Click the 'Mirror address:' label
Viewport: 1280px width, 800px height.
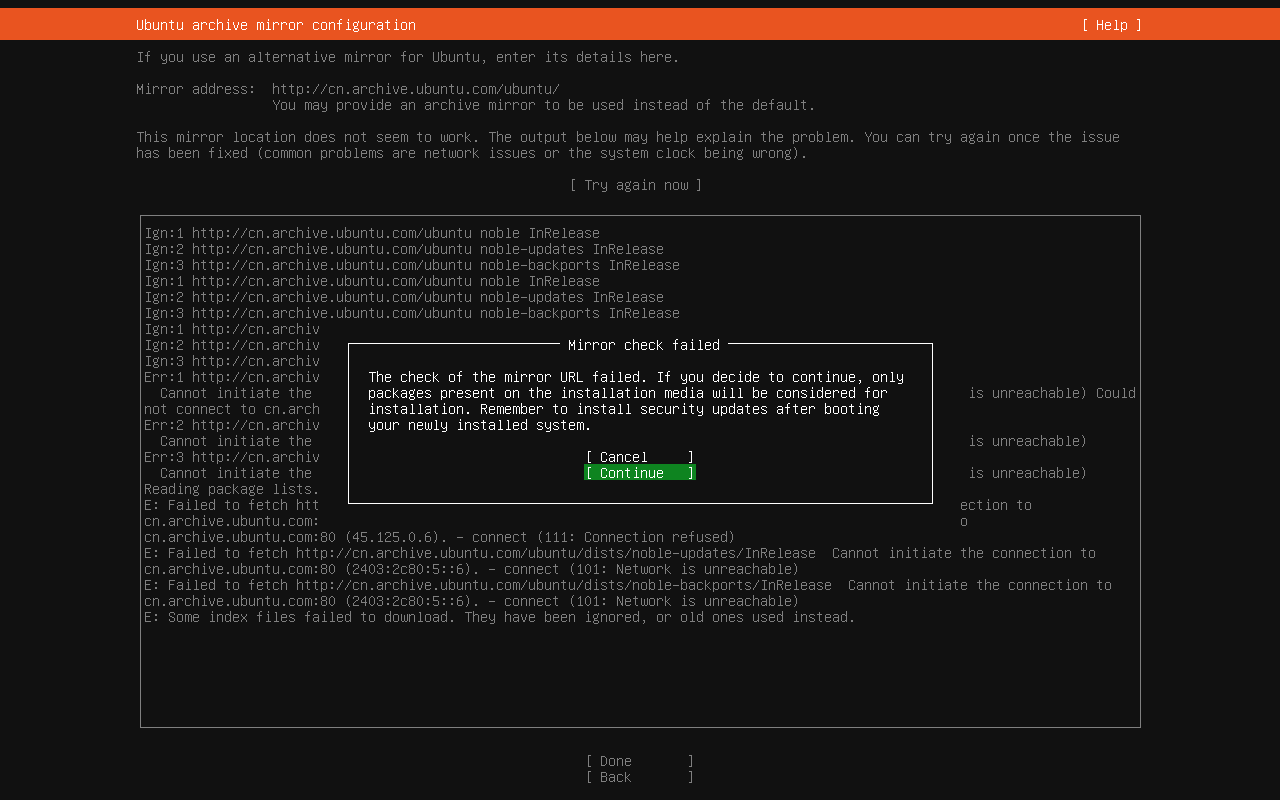[195, 89]
